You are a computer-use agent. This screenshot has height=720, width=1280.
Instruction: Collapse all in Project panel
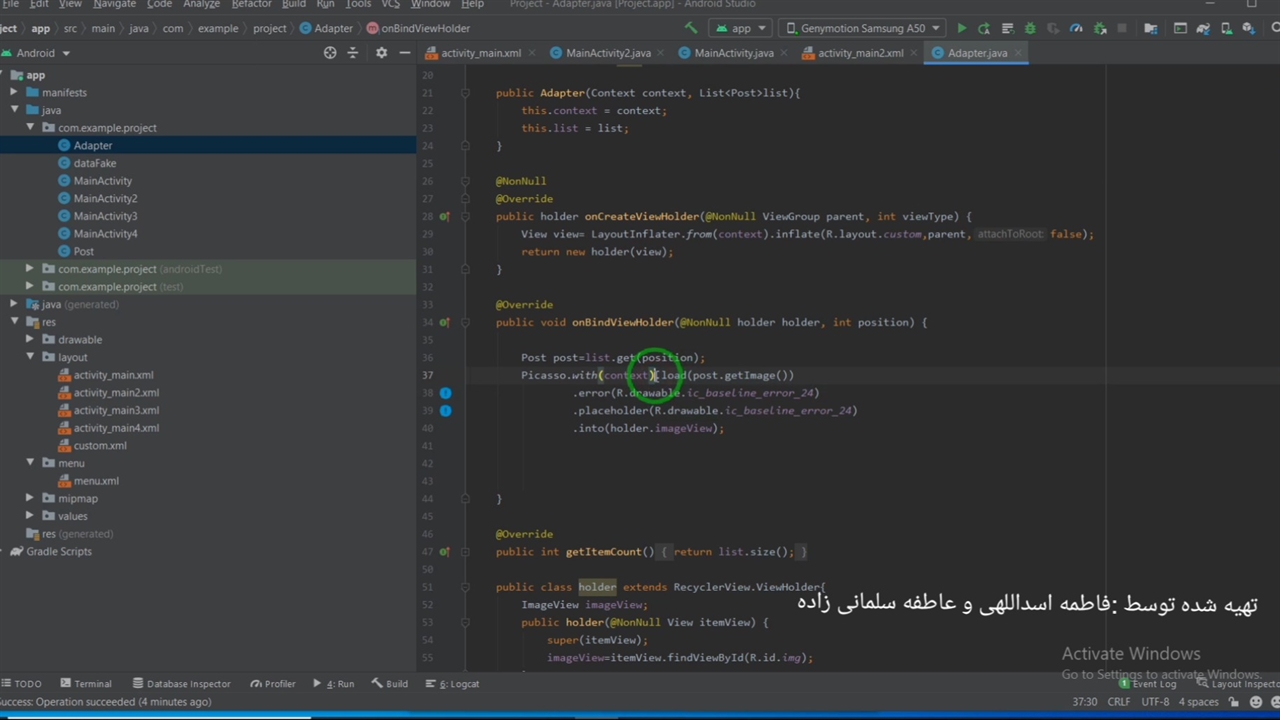(352, 53)
